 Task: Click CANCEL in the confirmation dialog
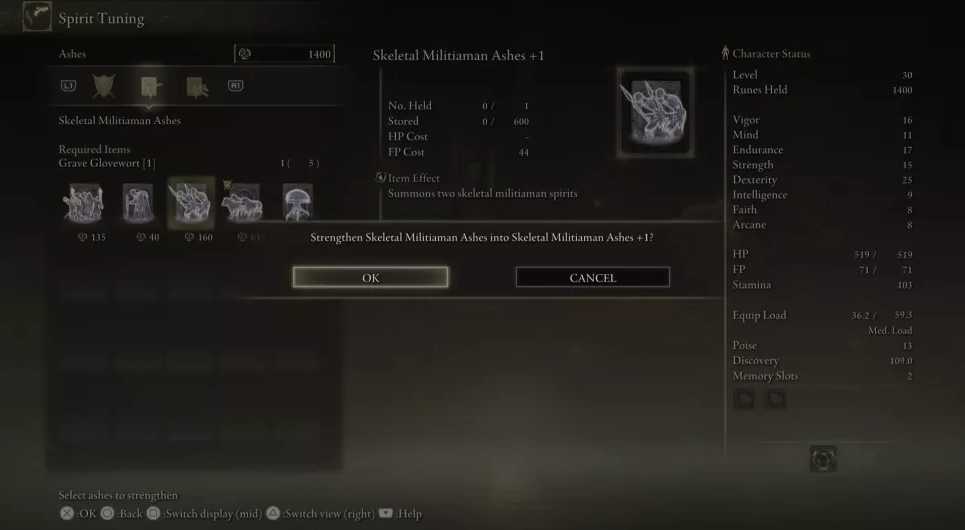(593, 278)
